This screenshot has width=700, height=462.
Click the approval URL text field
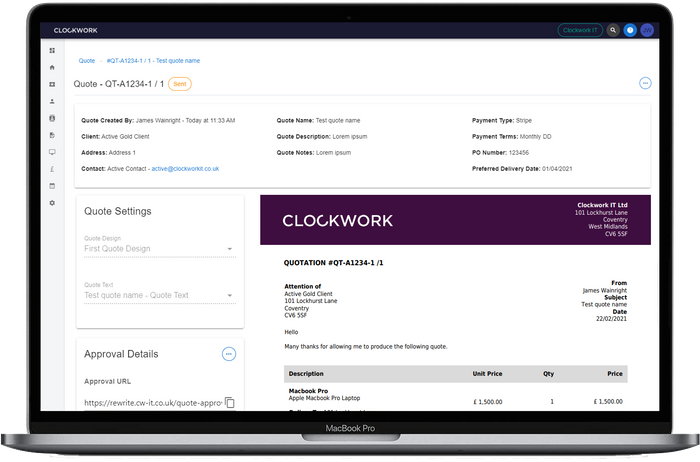pos(153,403)
